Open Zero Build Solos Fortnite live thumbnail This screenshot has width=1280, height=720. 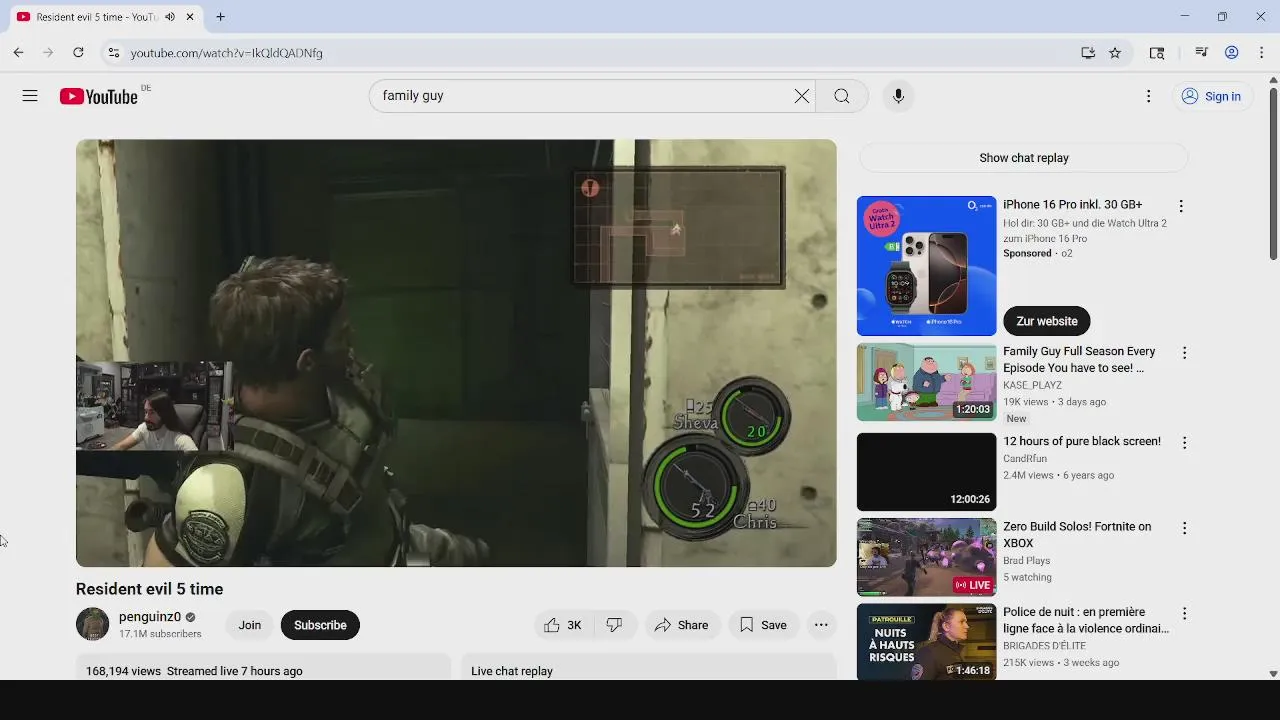pyautogui.click(x=926, y=557)
